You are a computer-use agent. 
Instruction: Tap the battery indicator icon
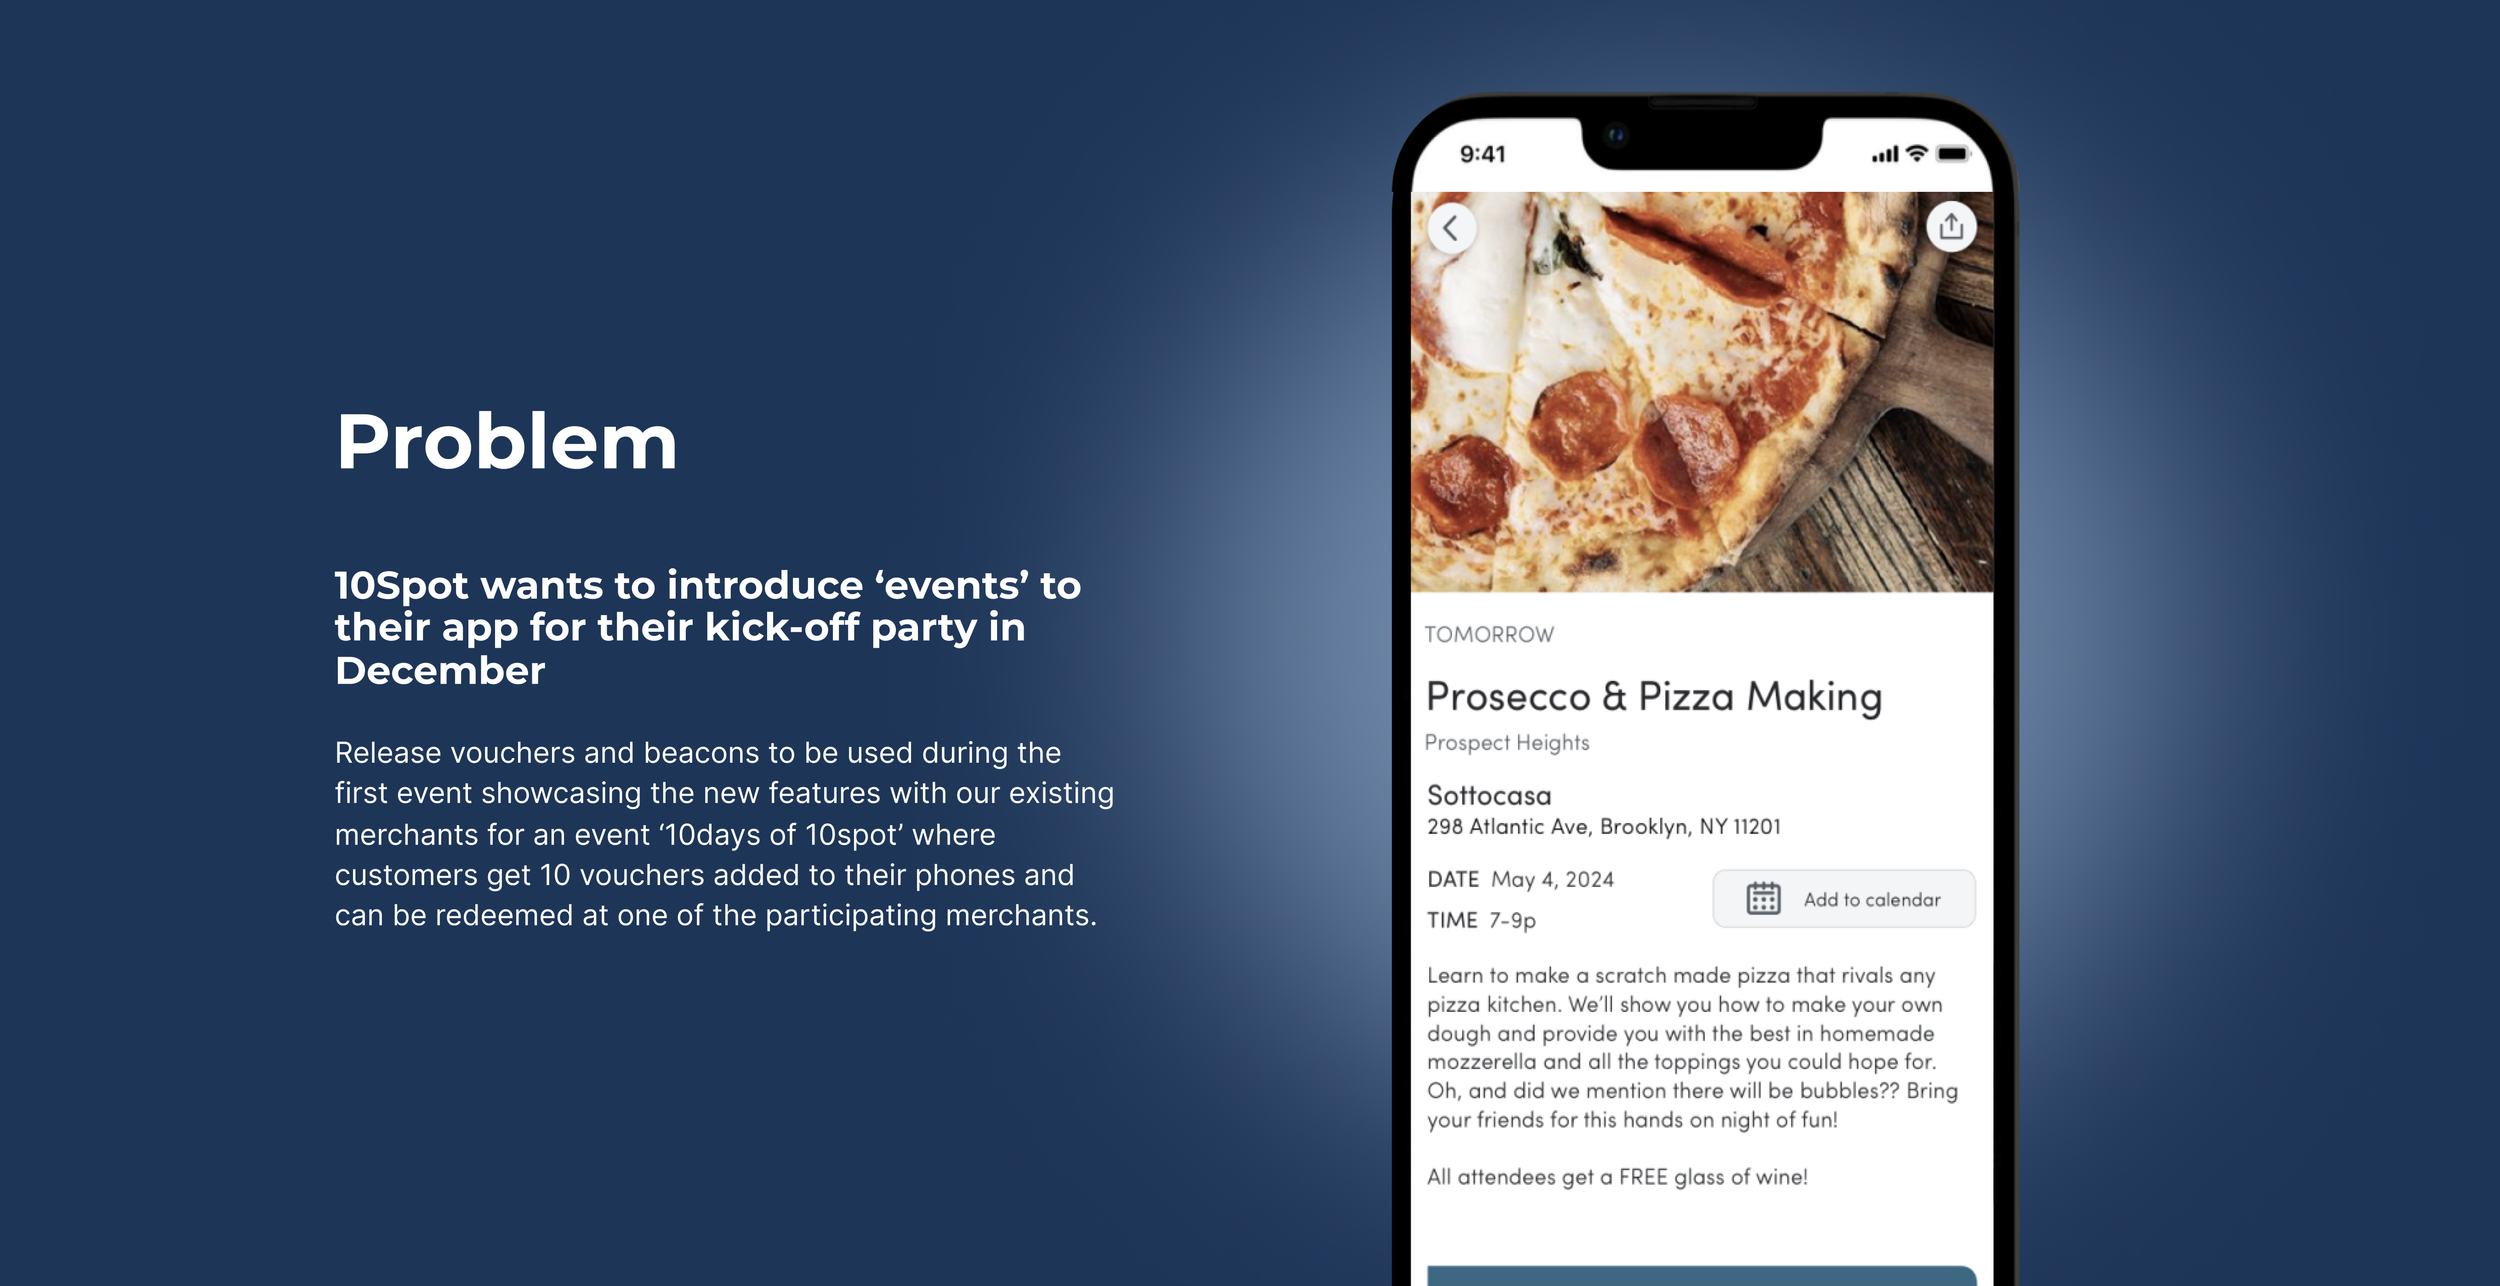pyautogui.click(x=1953, y=153)
